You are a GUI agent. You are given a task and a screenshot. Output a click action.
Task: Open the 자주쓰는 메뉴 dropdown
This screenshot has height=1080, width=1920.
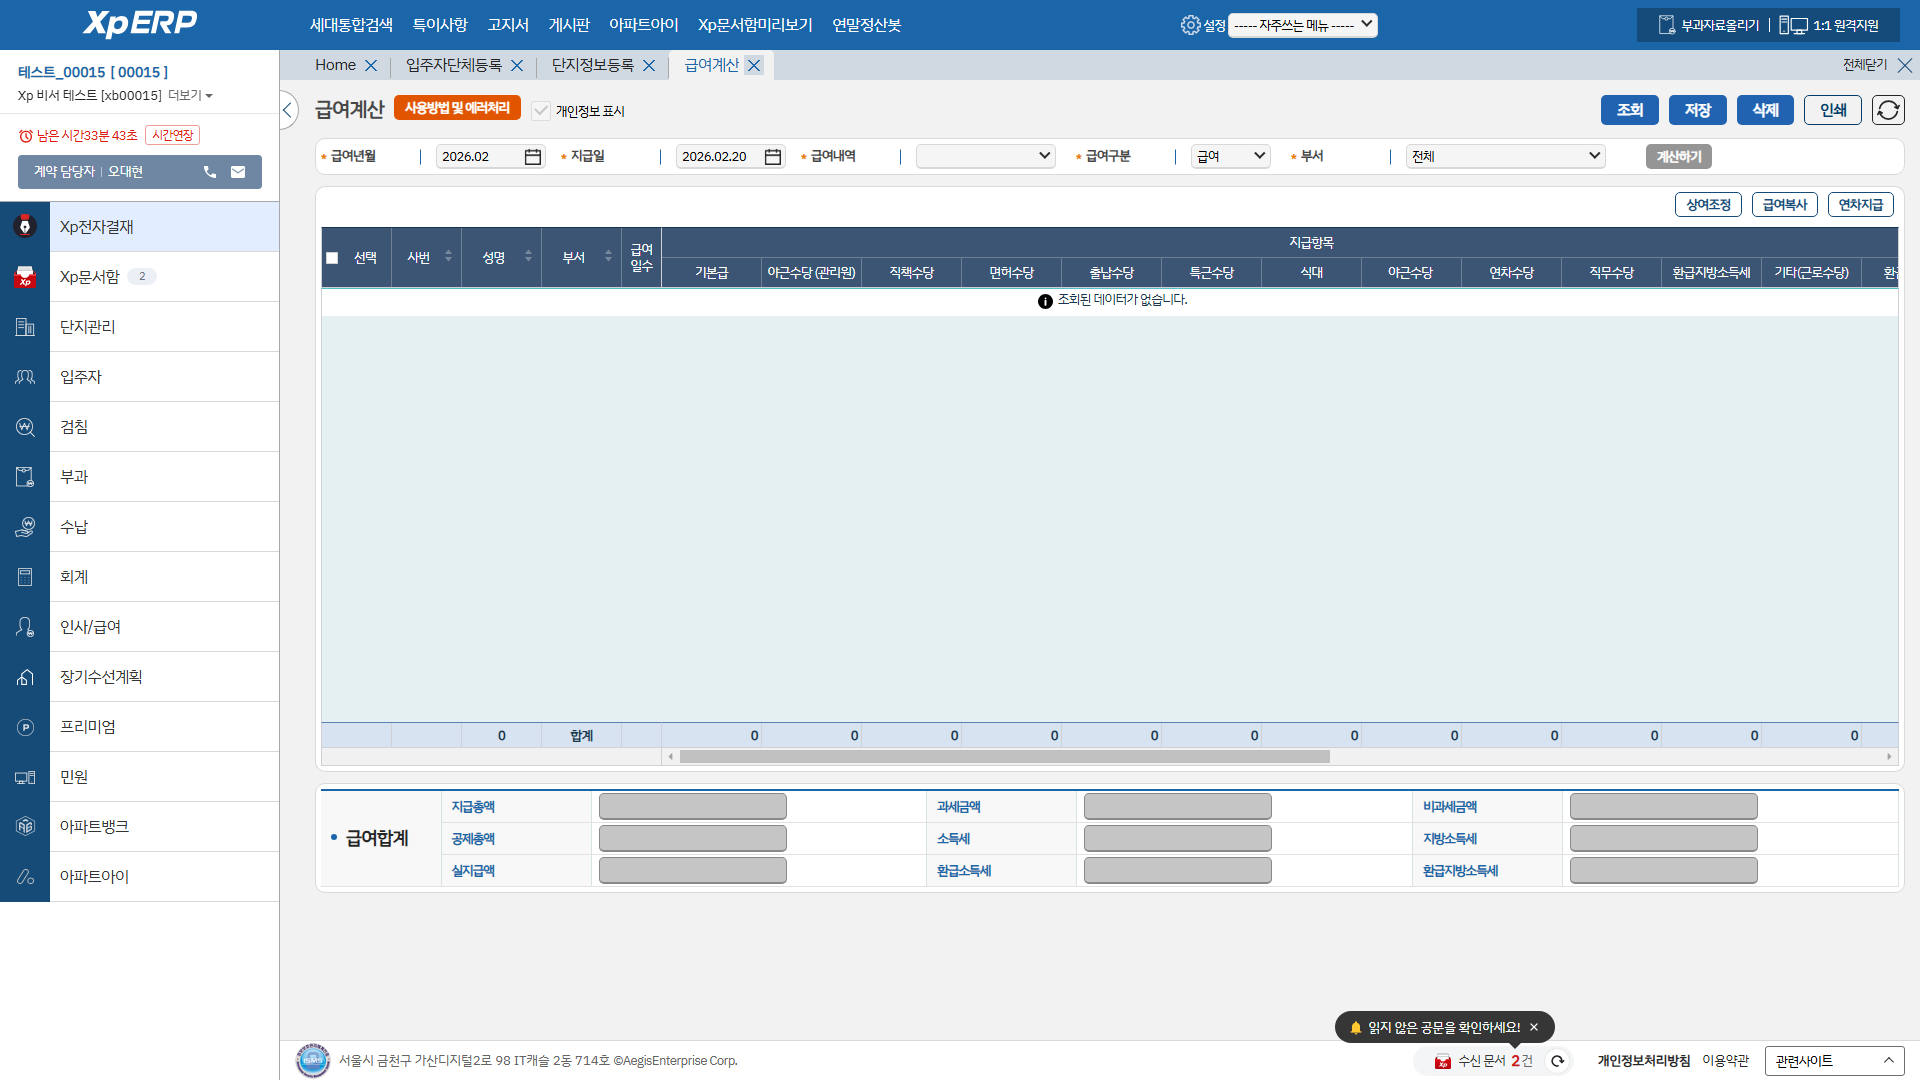1302,25
